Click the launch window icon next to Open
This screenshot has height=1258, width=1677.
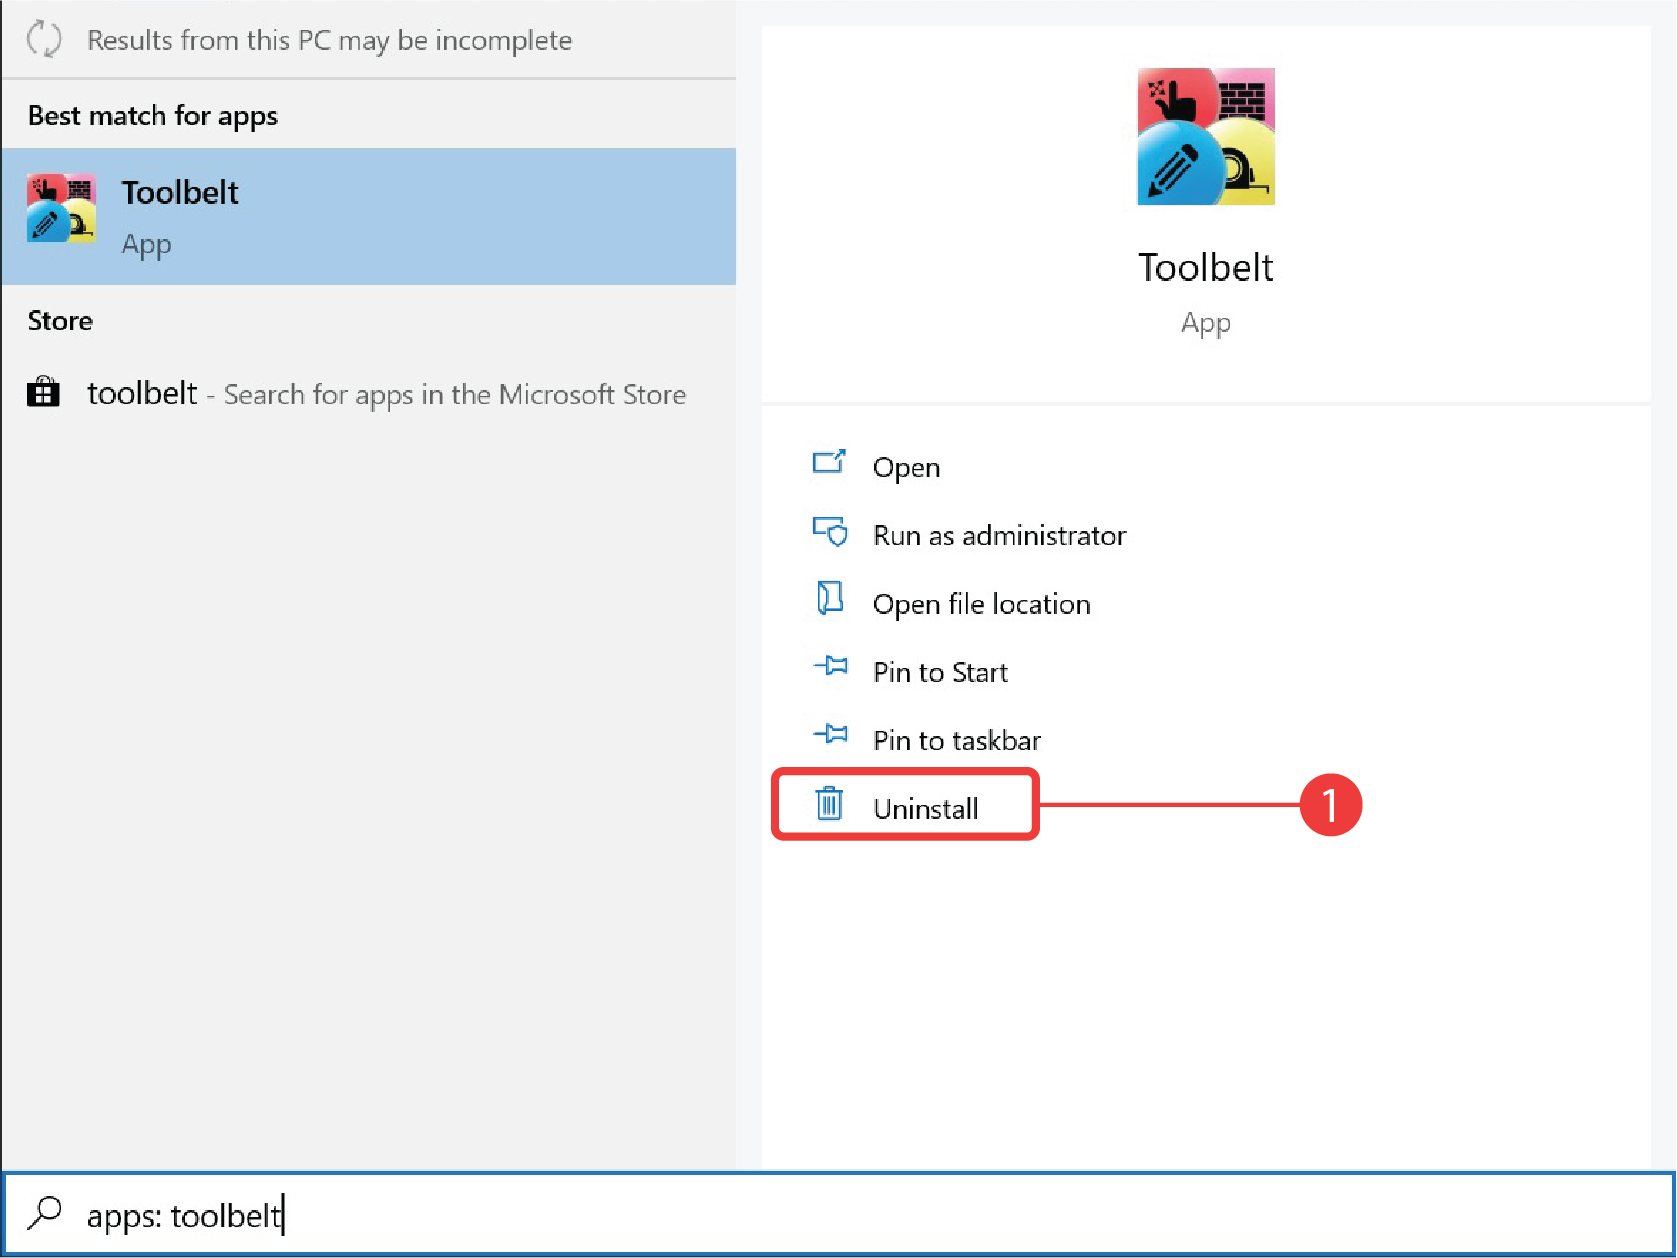pyautogui.click(x=829, y=463)
